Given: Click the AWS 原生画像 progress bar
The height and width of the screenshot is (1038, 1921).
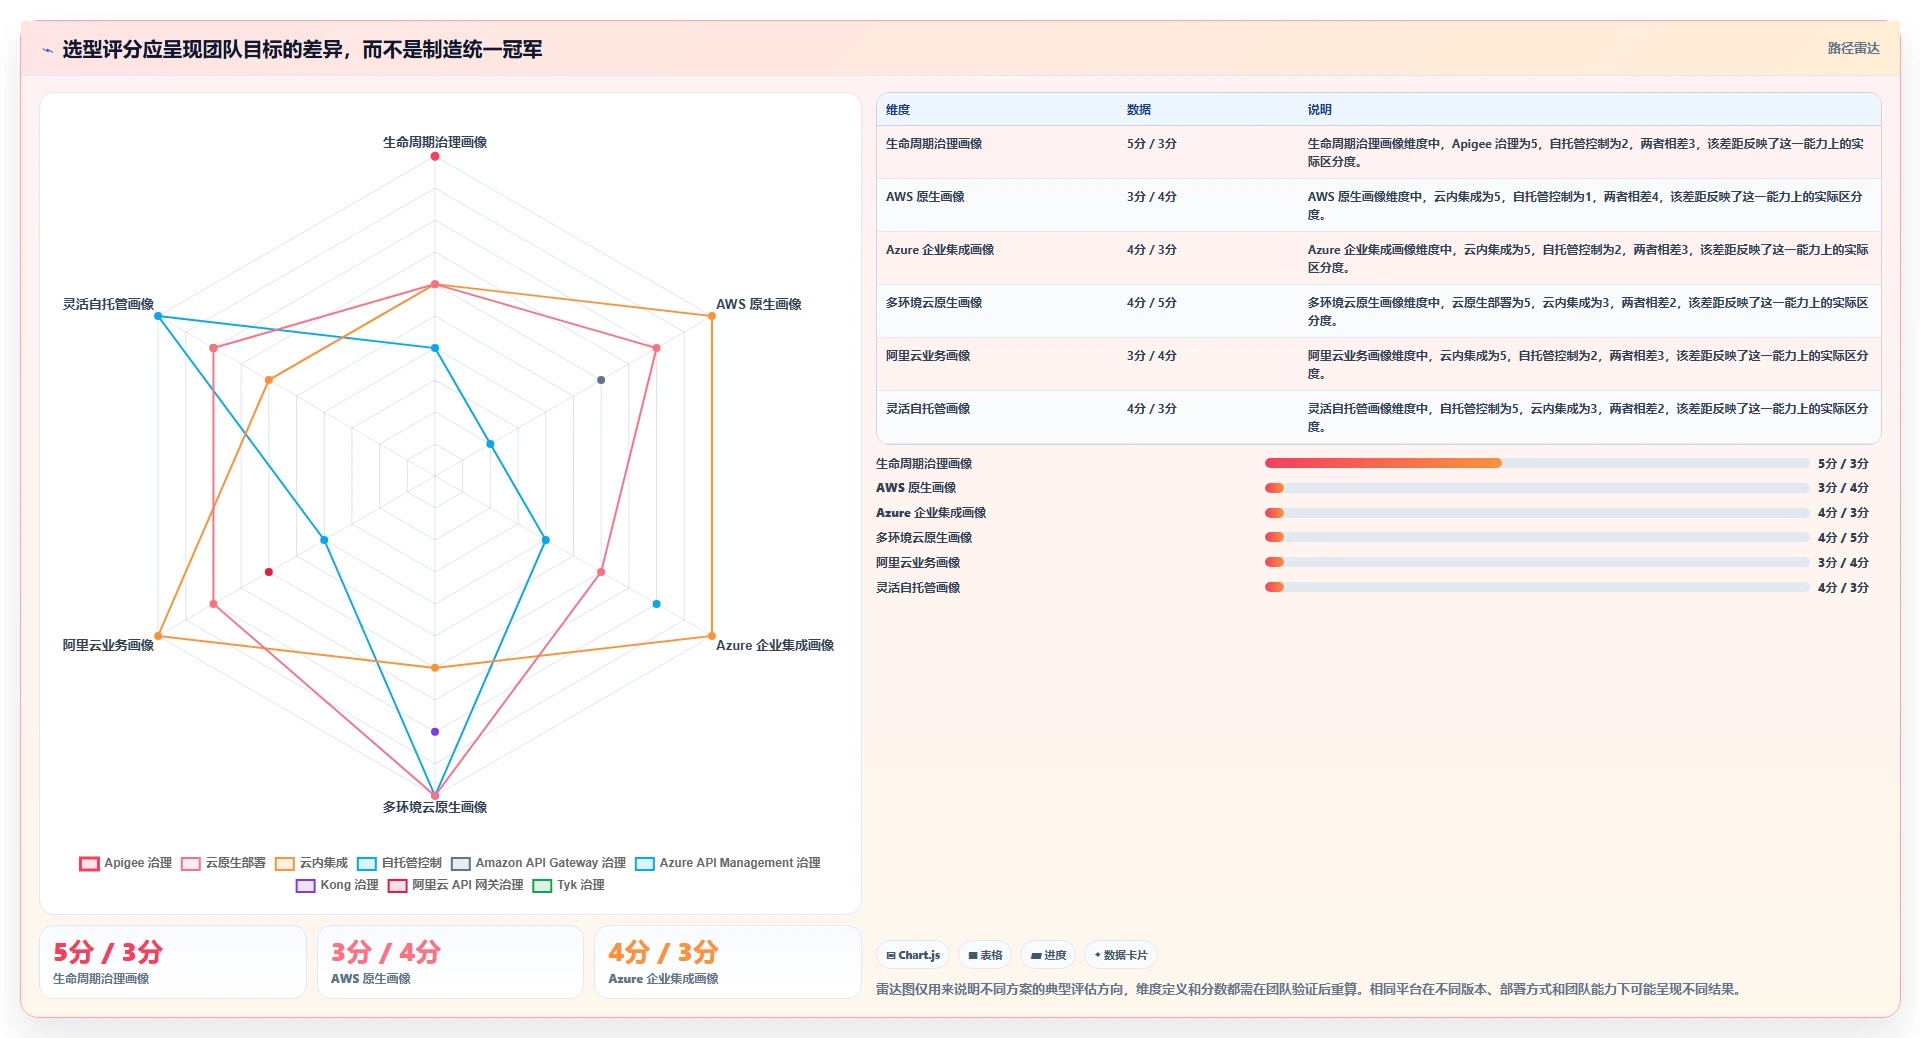Looking at the screenshot, I should (1537, 488).
